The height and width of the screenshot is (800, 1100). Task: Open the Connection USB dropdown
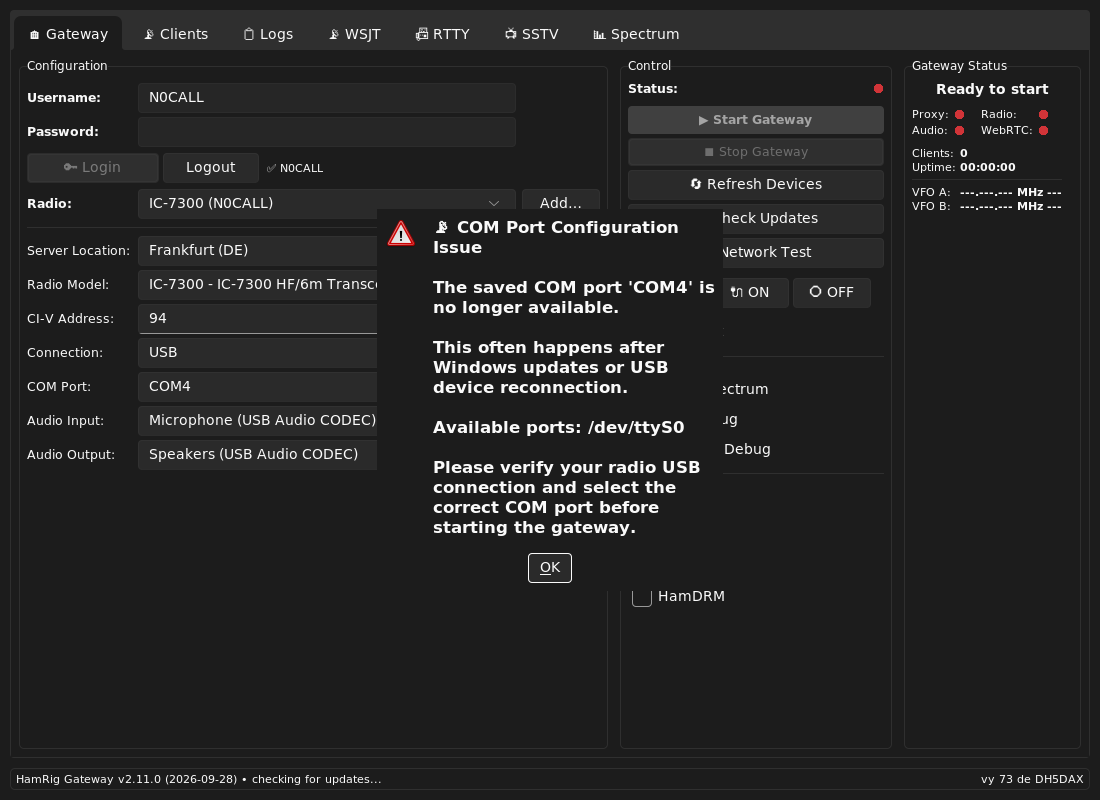click(x=257, y=352)
